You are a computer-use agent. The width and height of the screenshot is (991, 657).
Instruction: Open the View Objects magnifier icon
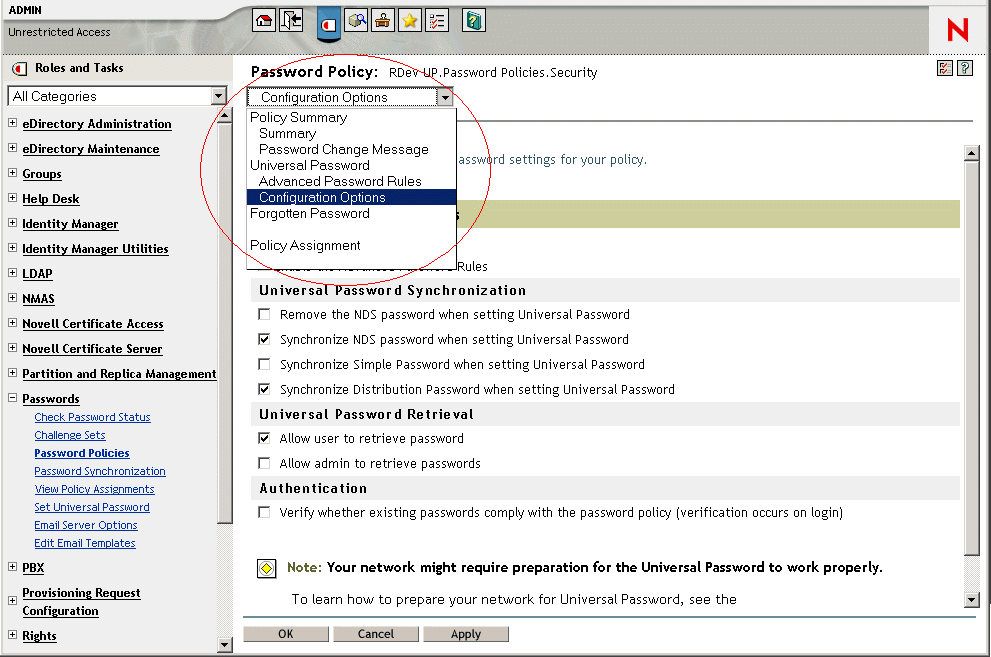point(356,20)
